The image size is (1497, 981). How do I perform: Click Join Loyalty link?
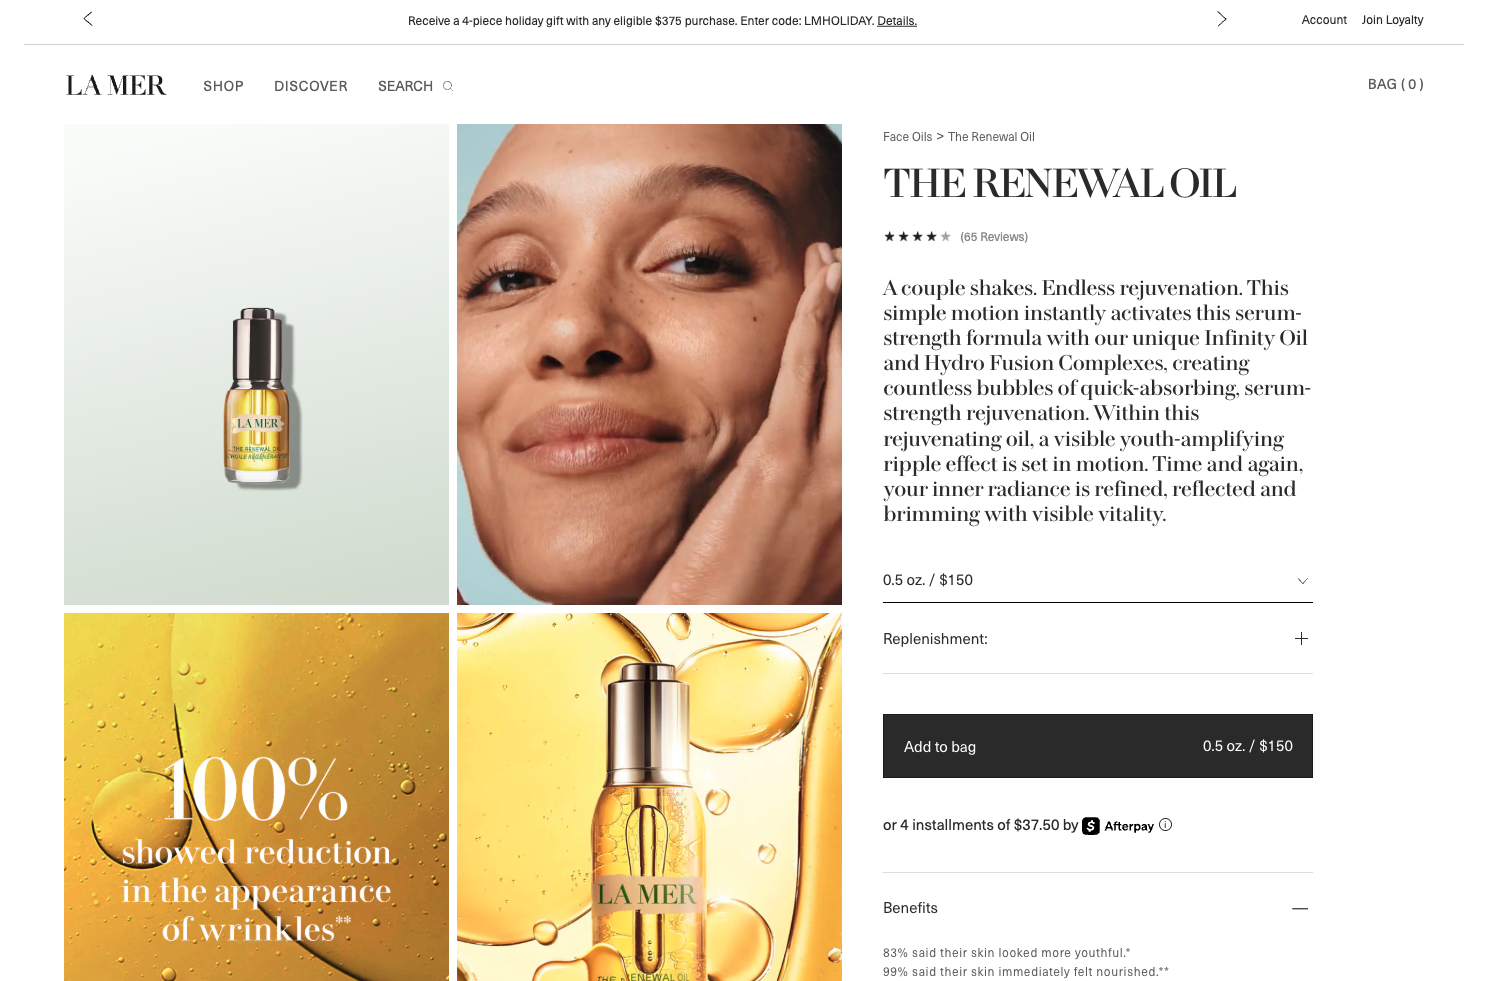click(1392, 20)
